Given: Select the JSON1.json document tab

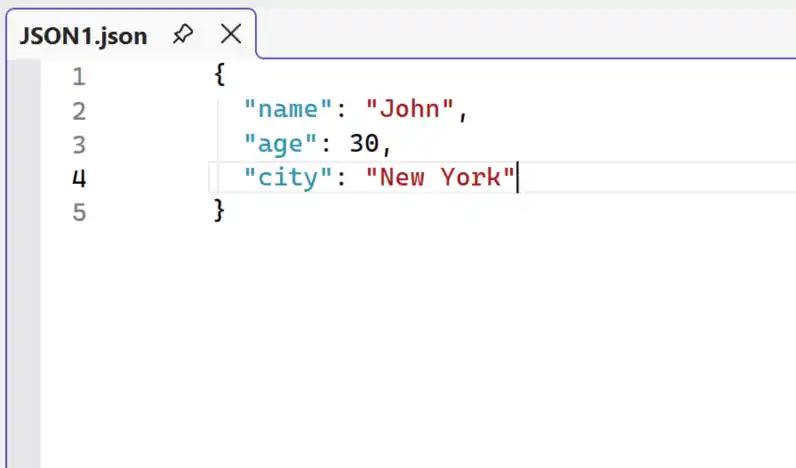Looking at the screenshot, I should 83,36.
